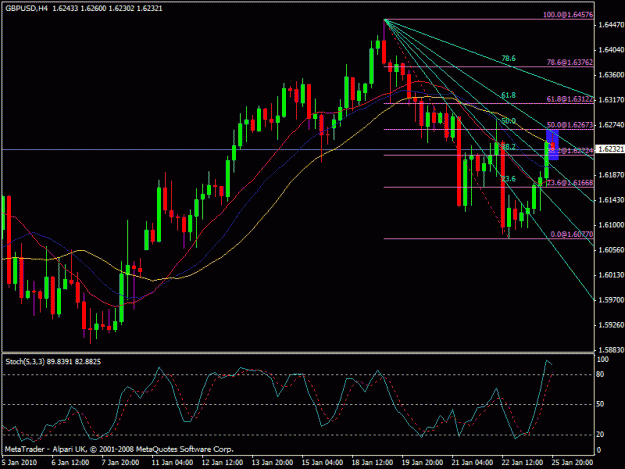Click the price axis value 1.63600
The height and width of the screenshot is (469, 625).
tap(611, 75)
